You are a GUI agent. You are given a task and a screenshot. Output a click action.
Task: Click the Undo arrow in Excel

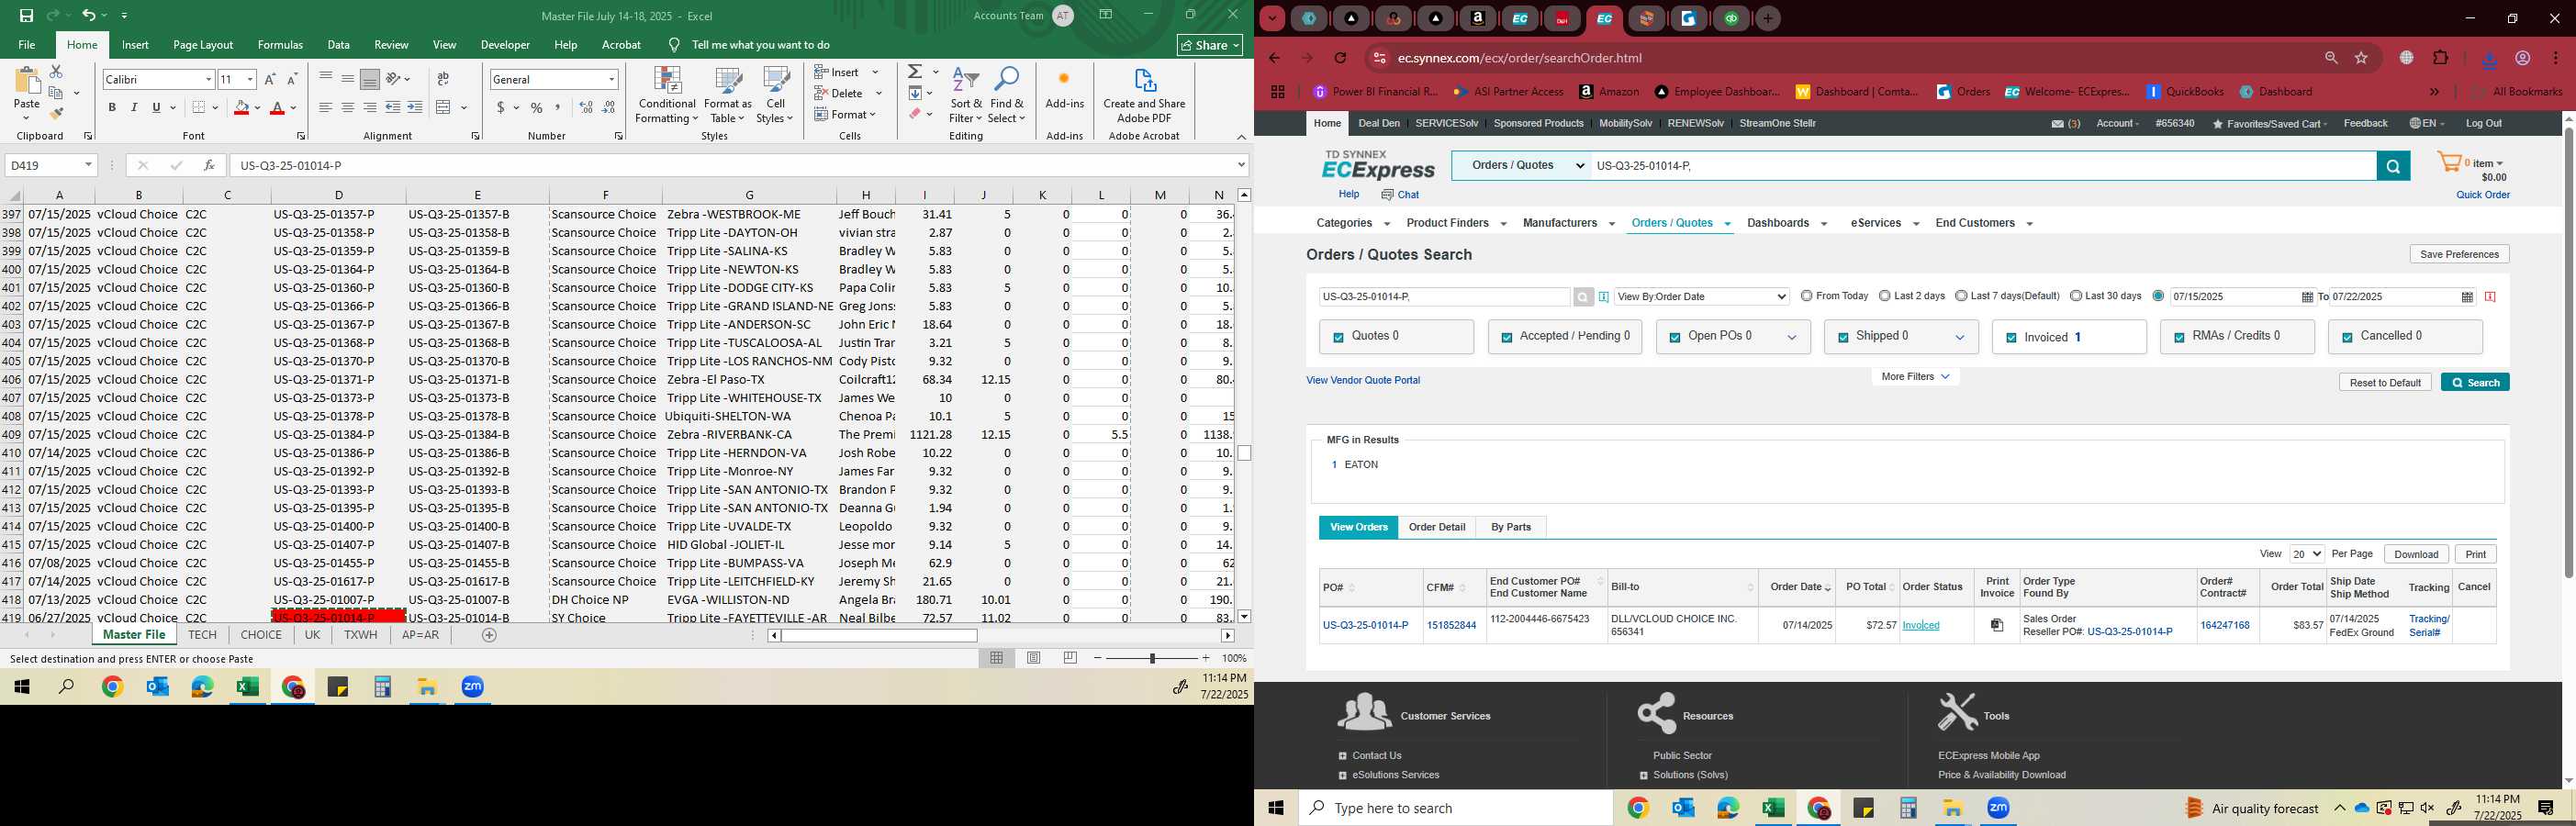(89, 16)
